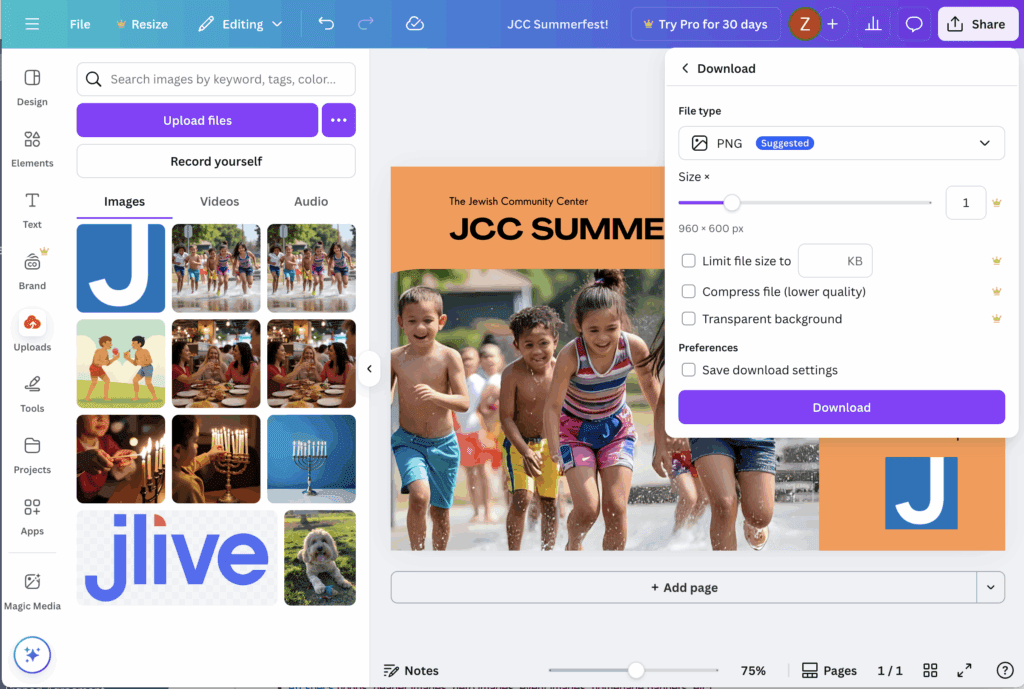
Task: Open the comments speech bubble icon
Action: click(913, 24)
